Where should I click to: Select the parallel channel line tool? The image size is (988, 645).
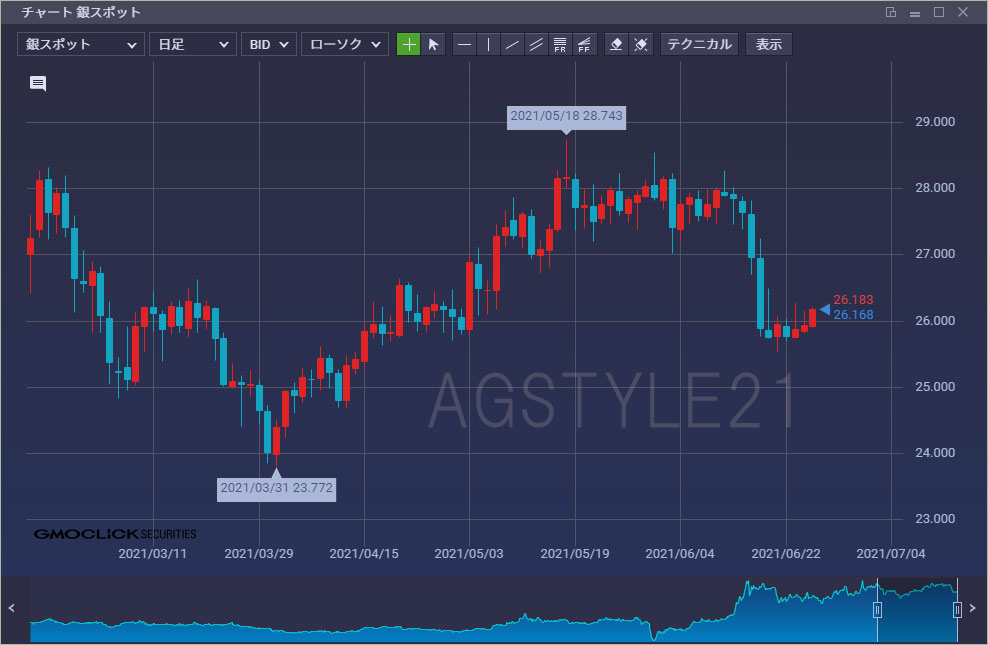[x=536, y=44]
